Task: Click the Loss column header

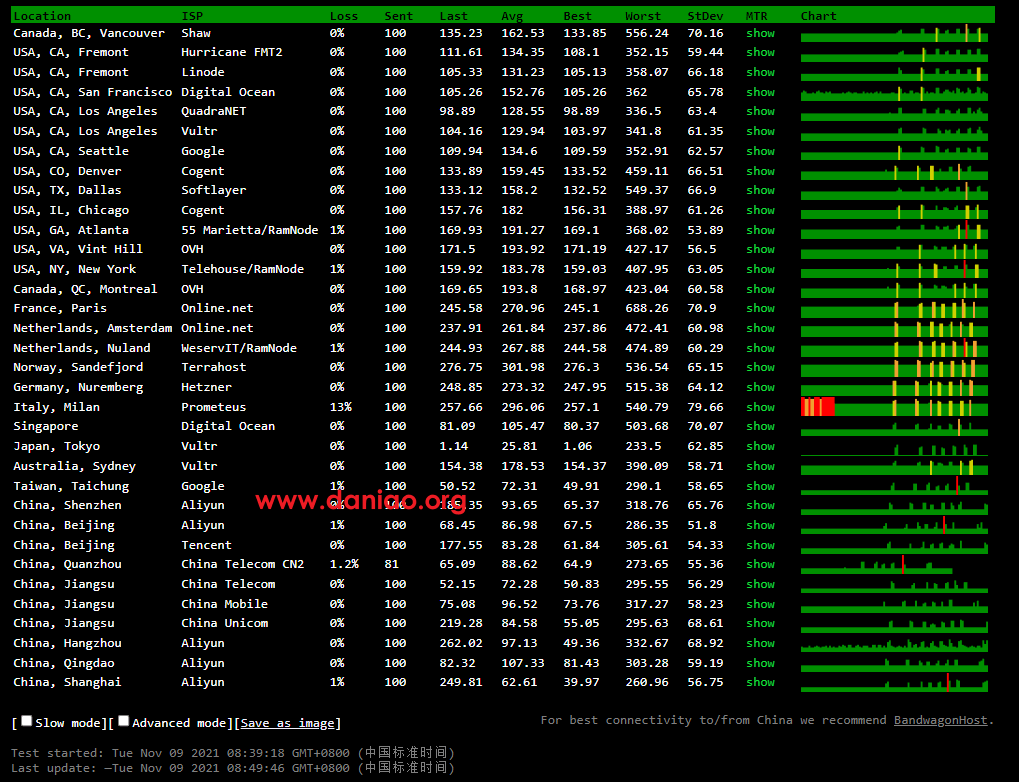Action: pos(344,16)
